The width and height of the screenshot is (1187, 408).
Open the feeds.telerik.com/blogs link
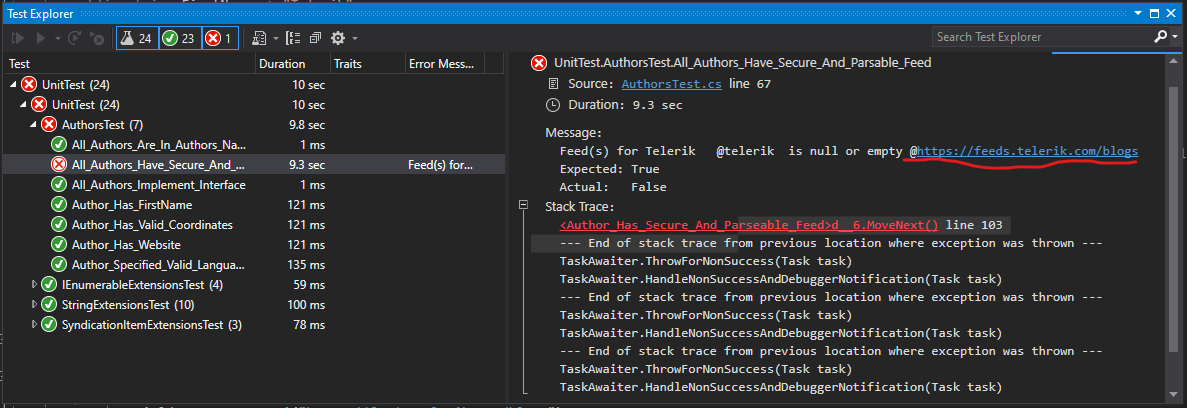click(1027, 151)
